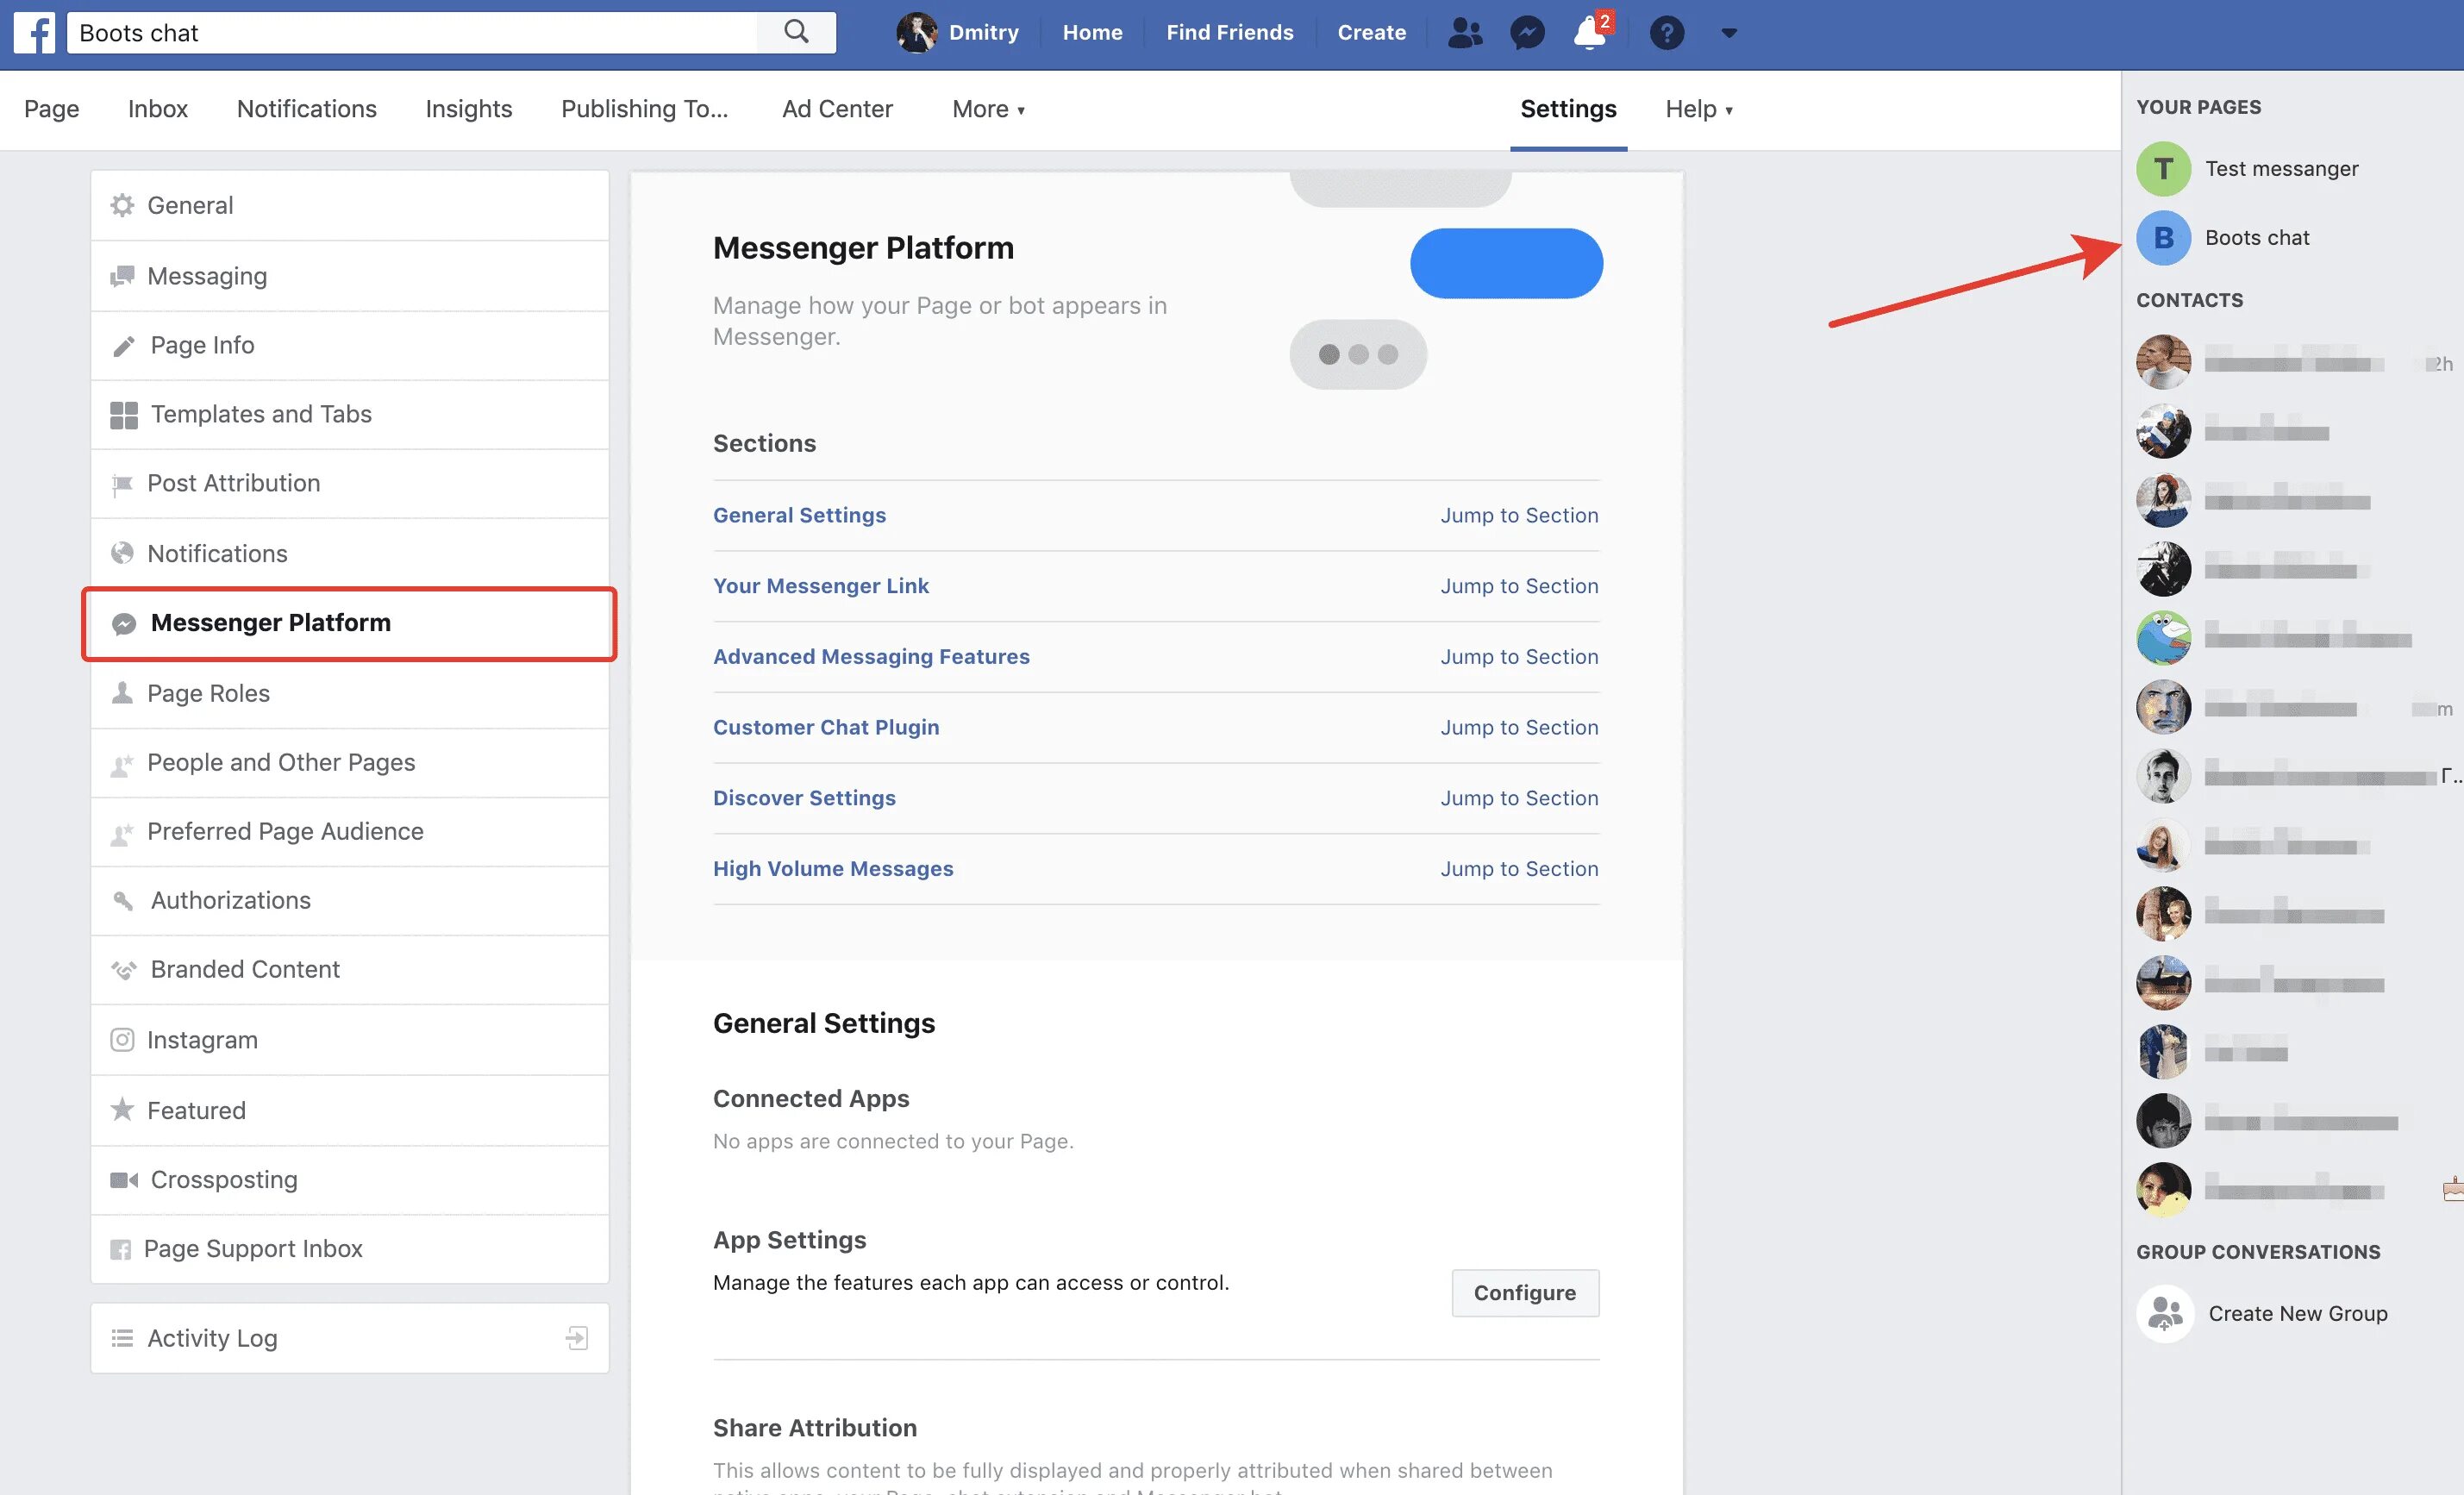Expand the More menu
Viewport: 2464px width, 1495px height.
[x=988, y=109]
